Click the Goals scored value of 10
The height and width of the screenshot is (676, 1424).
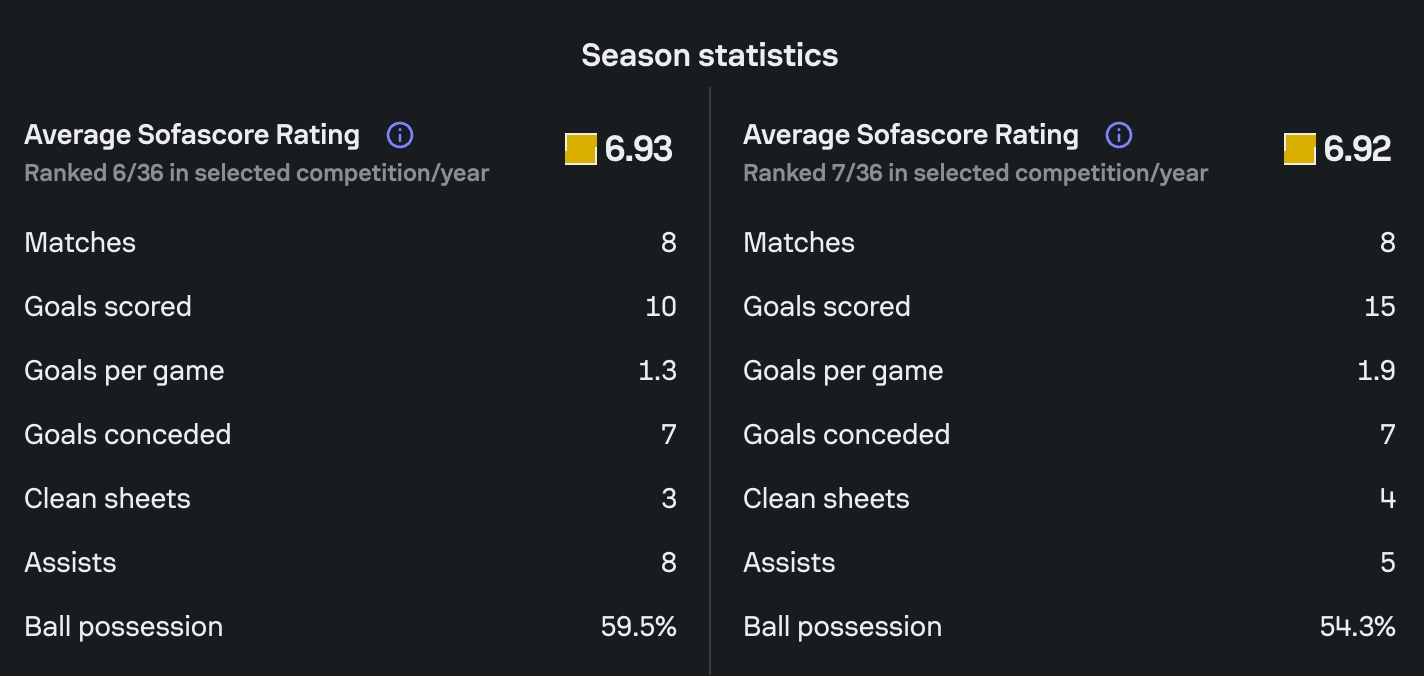coord(661,306)
